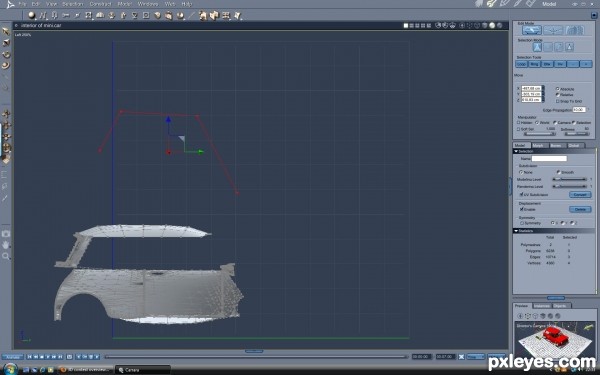
Task: Click the plus grow-selection button
Action: click(586, 64)
